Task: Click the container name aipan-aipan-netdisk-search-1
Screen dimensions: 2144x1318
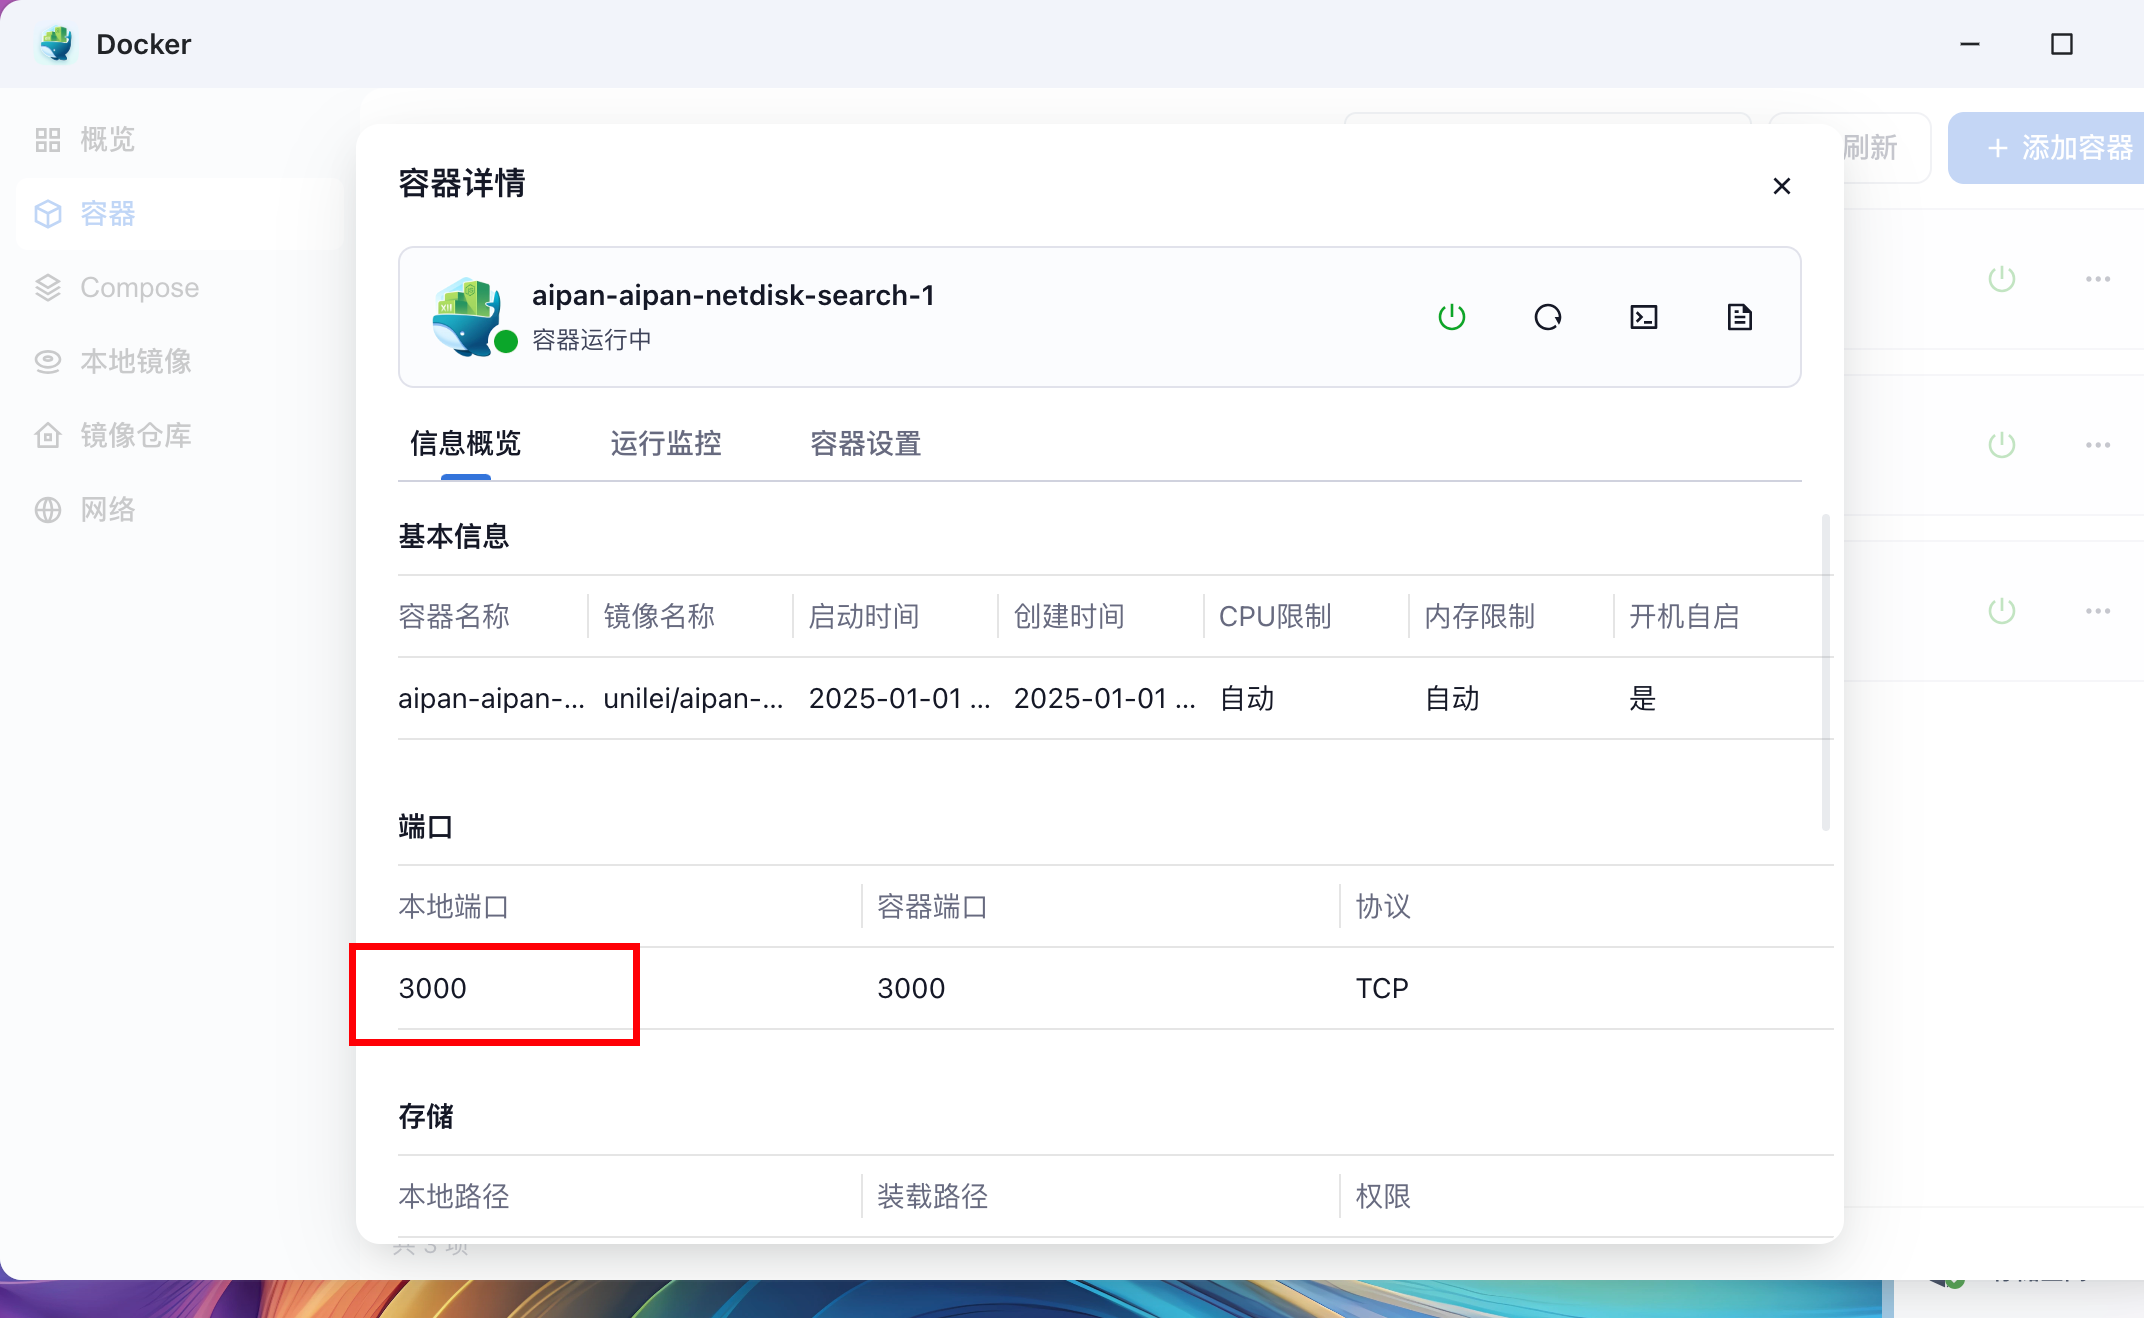Action: click(x=733, y=295)
